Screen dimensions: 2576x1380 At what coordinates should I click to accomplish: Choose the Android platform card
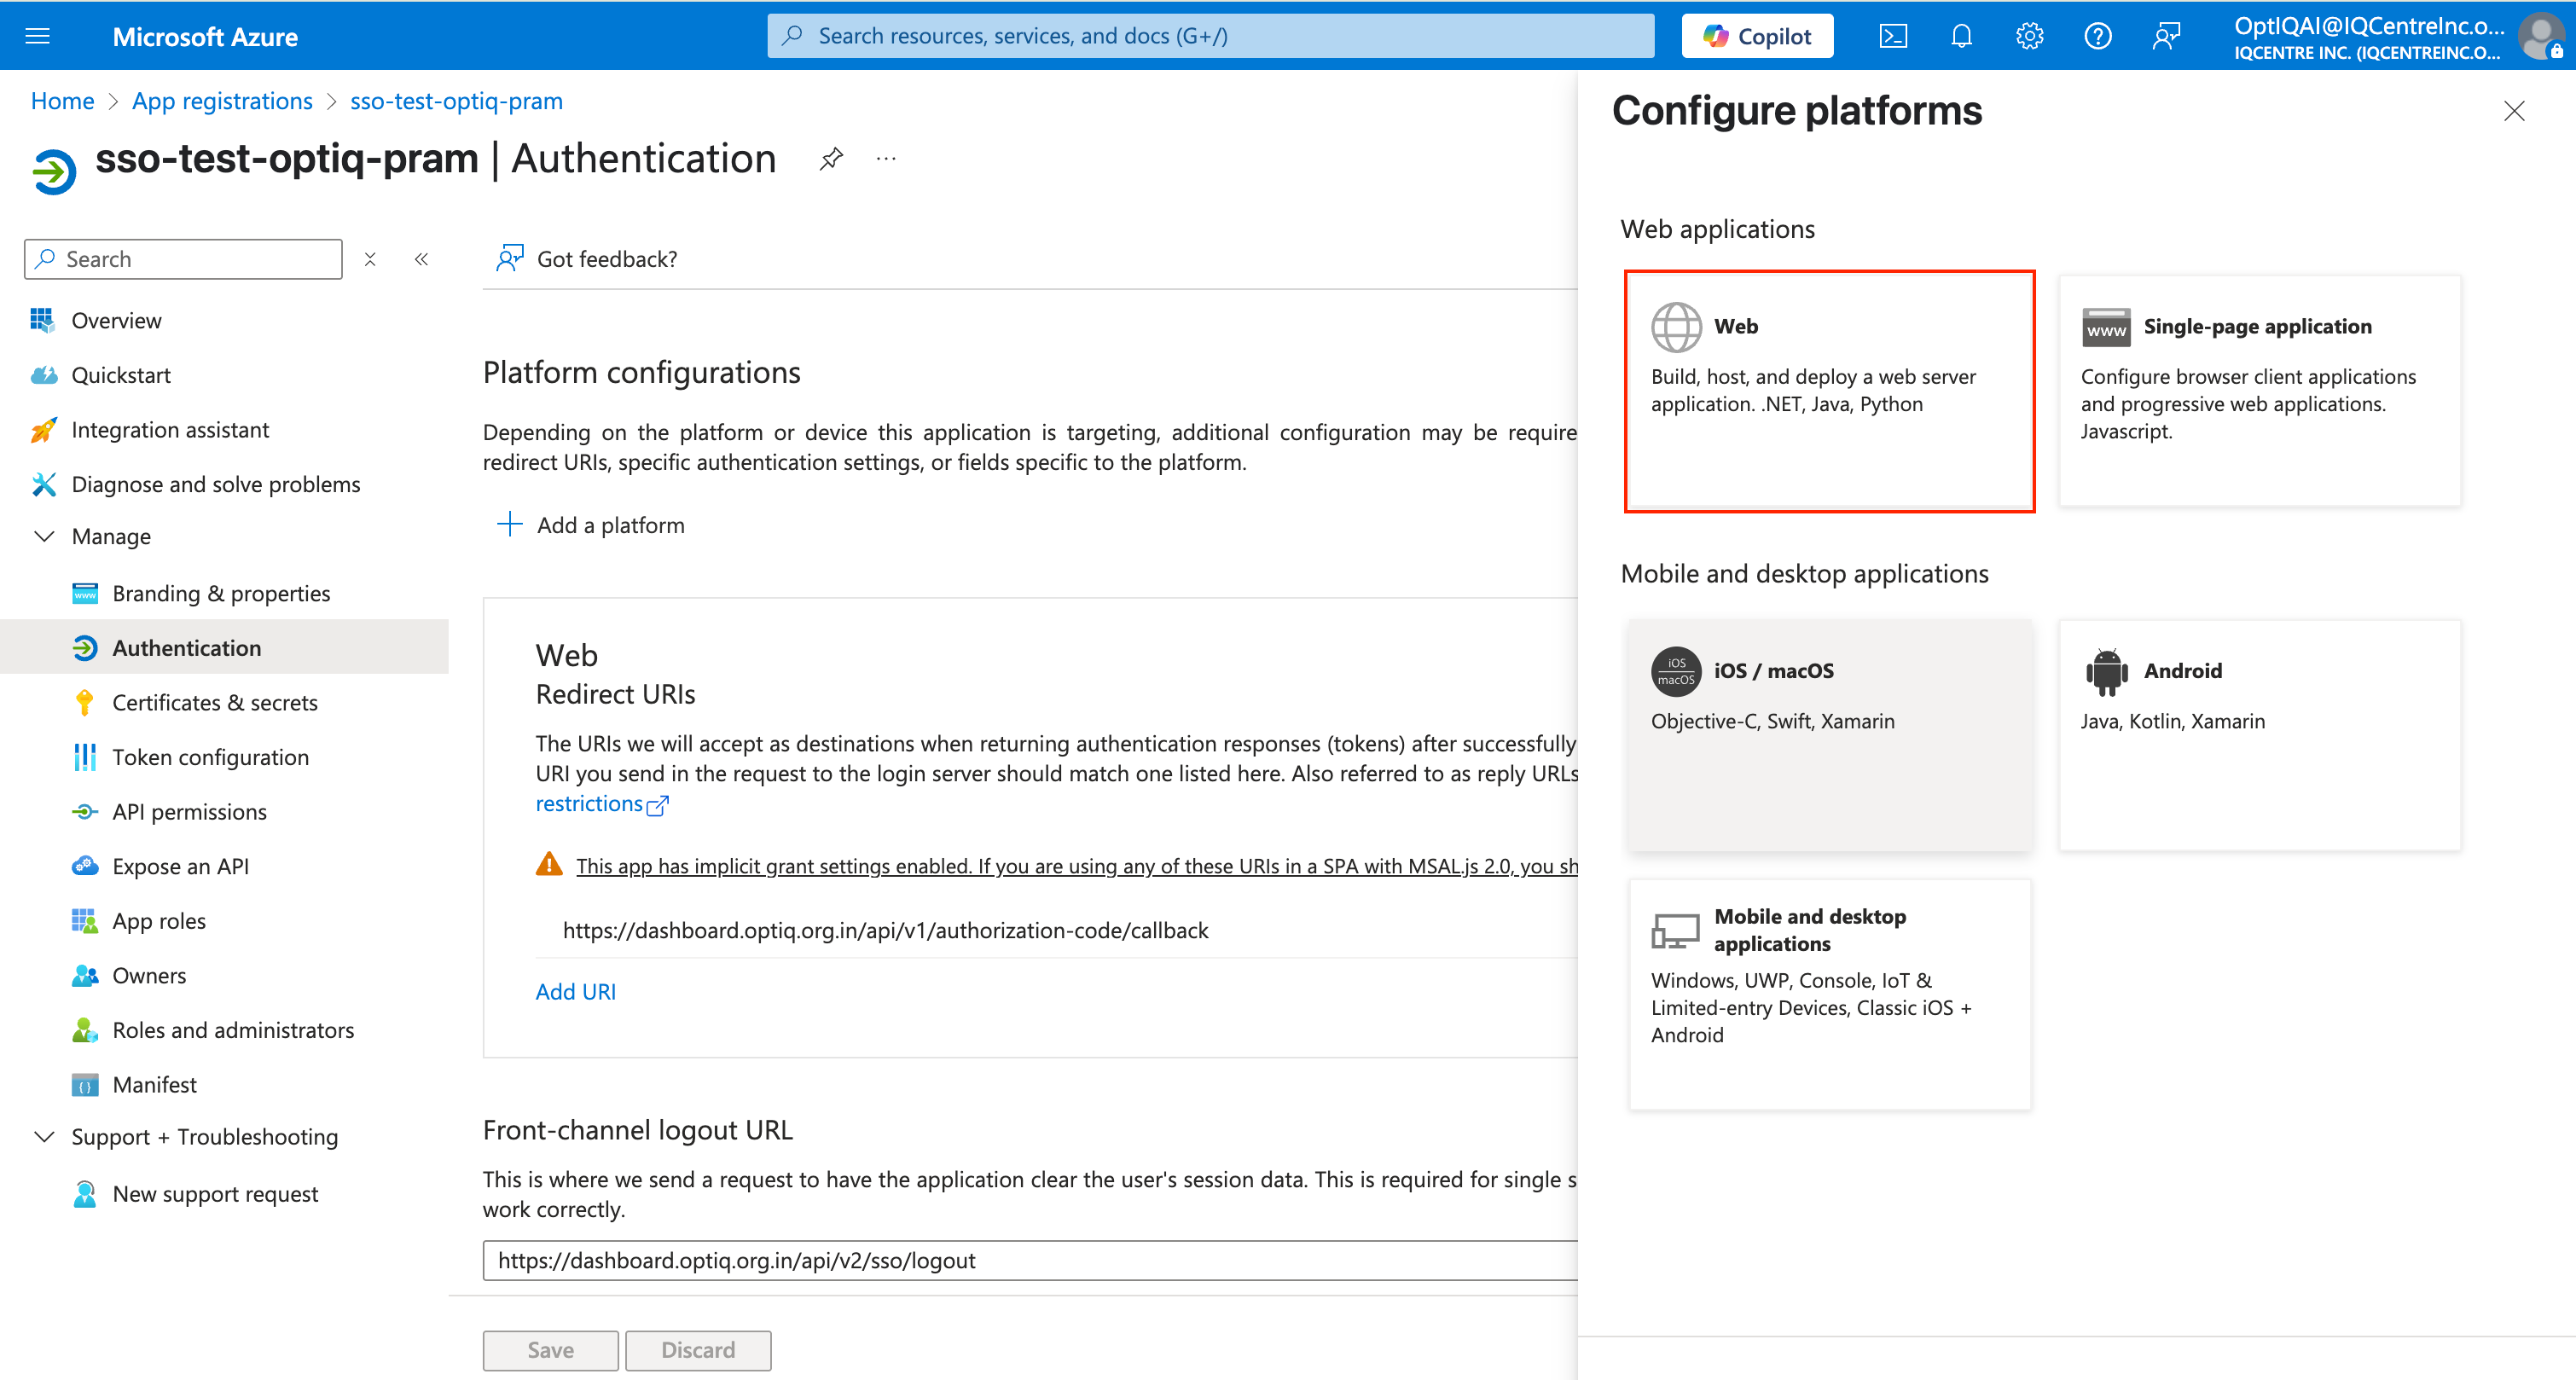2259,735
